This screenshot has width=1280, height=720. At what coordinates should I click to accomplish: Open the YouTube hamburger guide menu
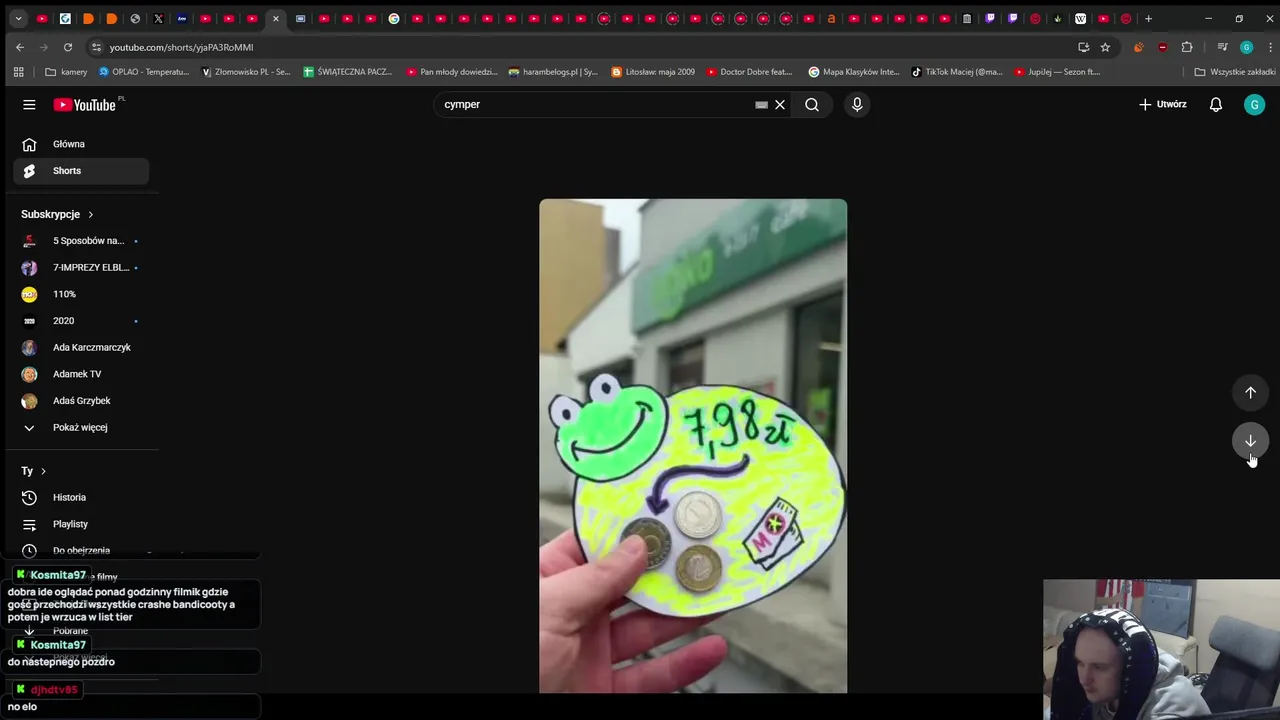pos(29,104)
